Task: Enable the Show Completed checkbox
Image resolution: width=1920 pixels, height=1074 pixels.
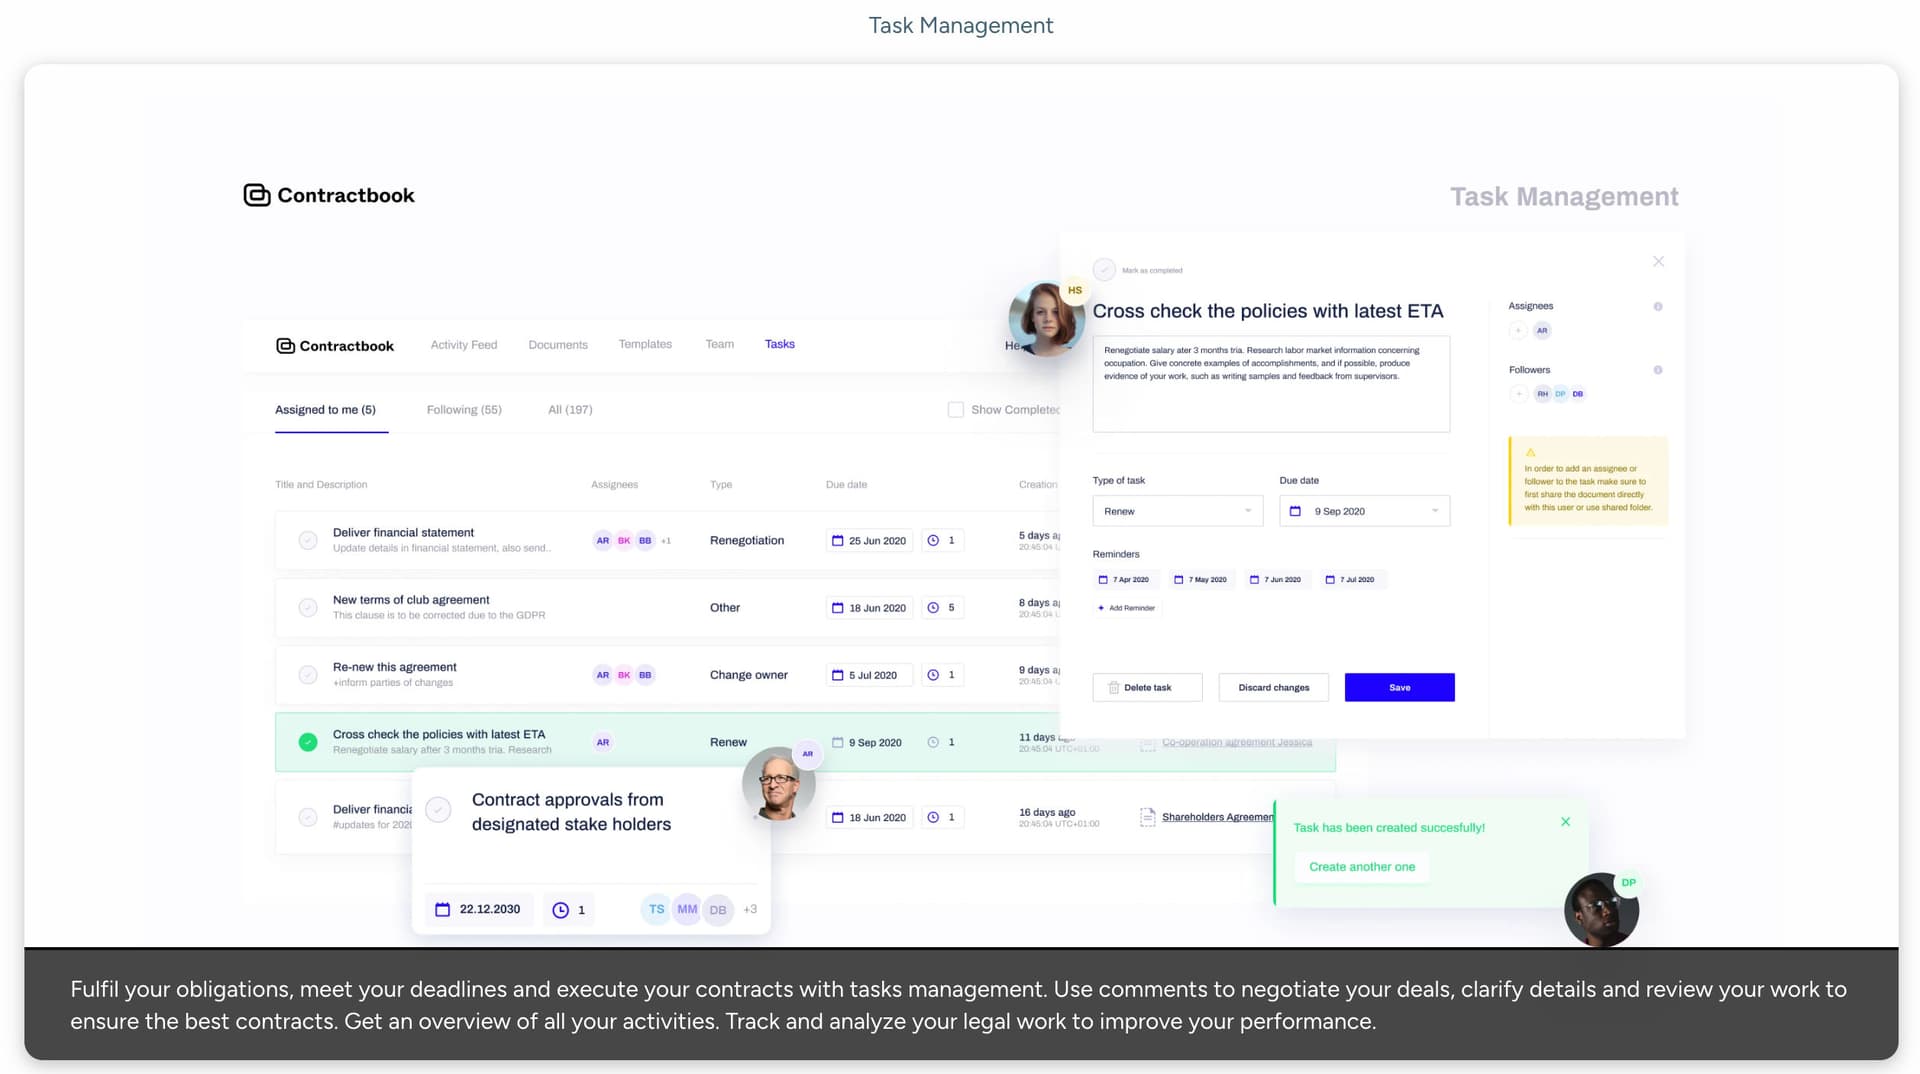Action: point(956,410)
